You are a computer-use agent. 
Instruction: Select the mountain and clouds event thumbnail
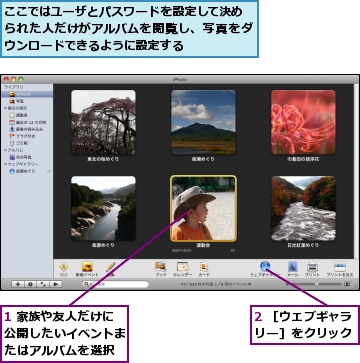(x=203, y=122)
